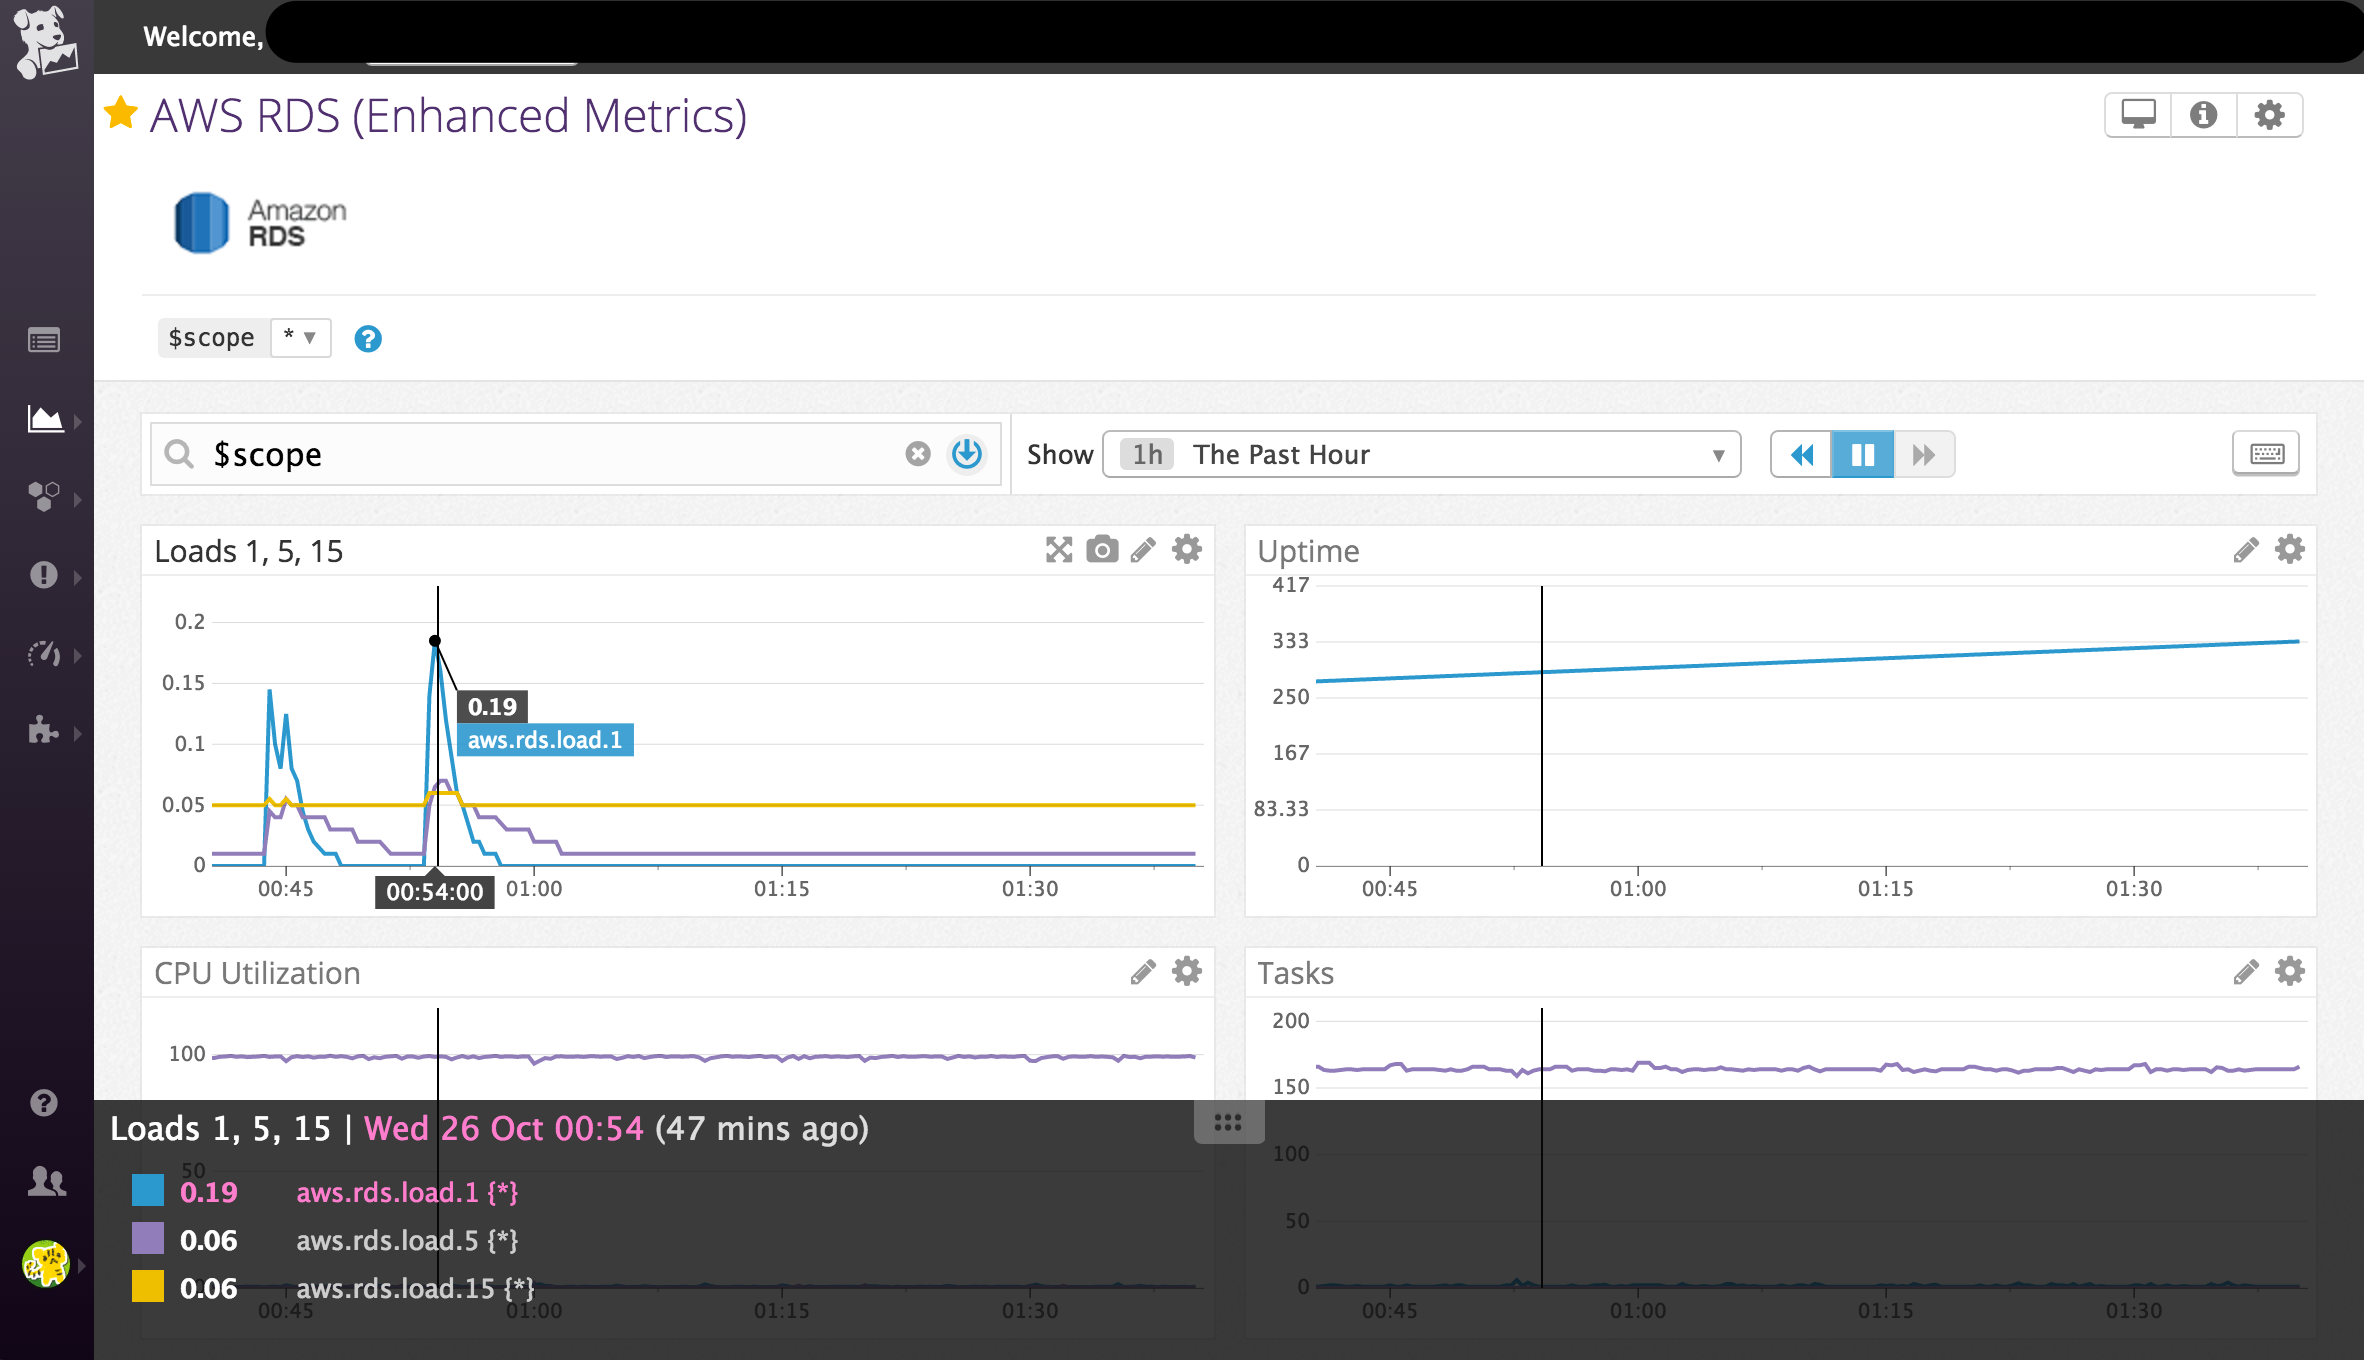This screenshot has width=2364, height=1360.
Task: Open the Tasks widget settings gear
Action: (x=2290, y=971)
